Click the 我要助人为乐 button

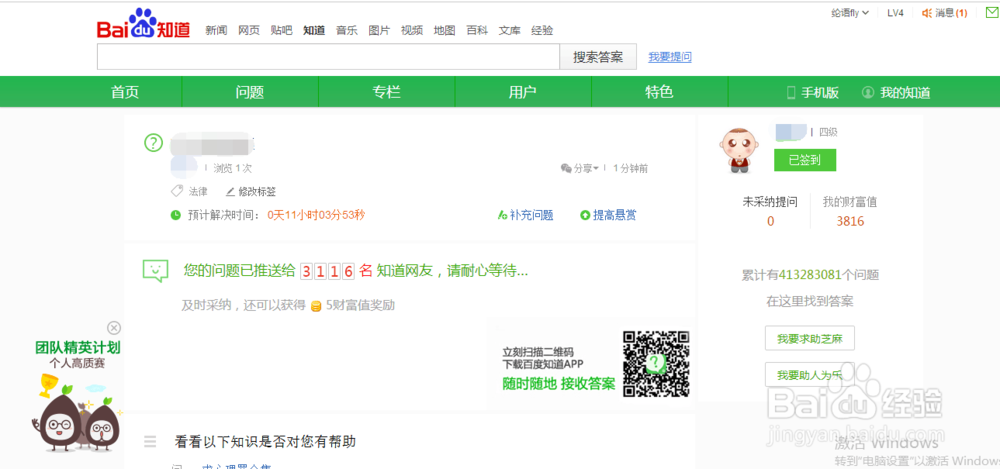(x=809, y=375)
